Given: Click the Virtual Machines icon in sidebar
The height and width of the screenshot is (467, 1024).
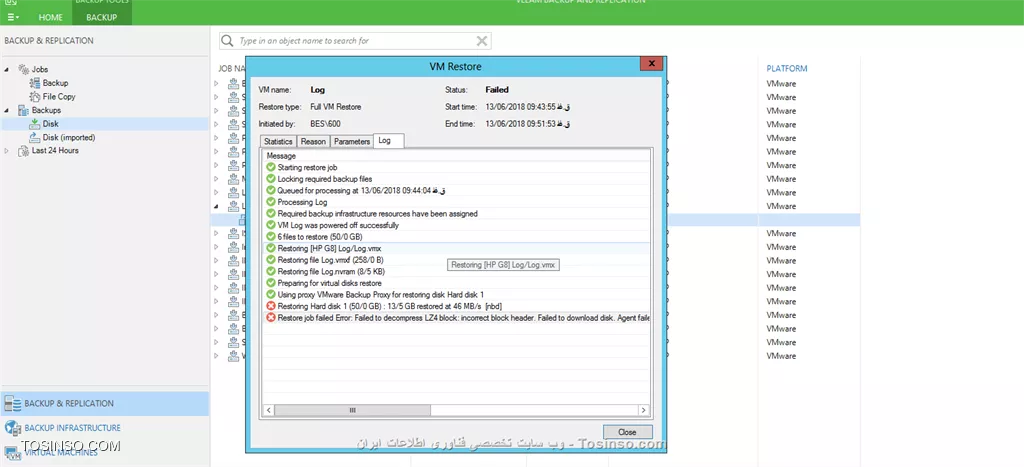Looking at the screenshot, I should [x=12, y=452].
